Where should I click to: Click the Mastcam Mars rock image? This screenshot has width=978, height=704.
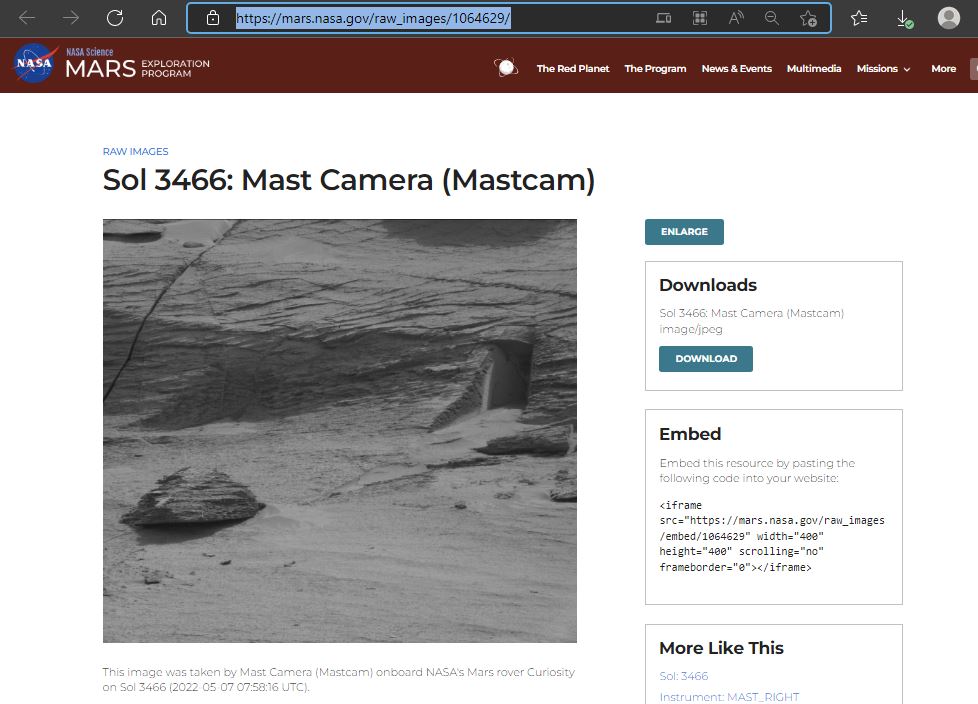coord(340,431)
